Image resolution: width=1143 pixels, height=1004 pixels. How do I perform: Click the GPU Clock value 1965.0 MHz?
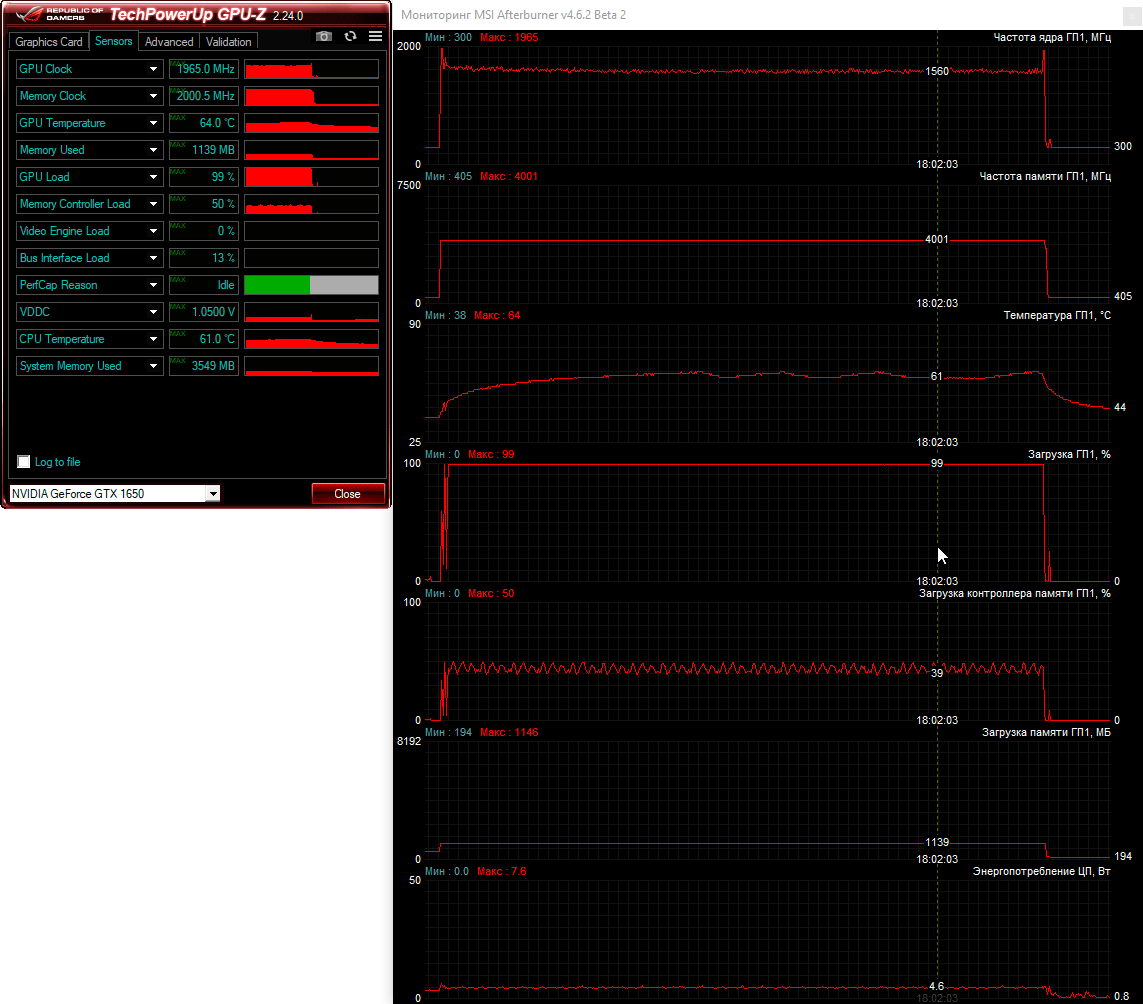pos(204,69)
